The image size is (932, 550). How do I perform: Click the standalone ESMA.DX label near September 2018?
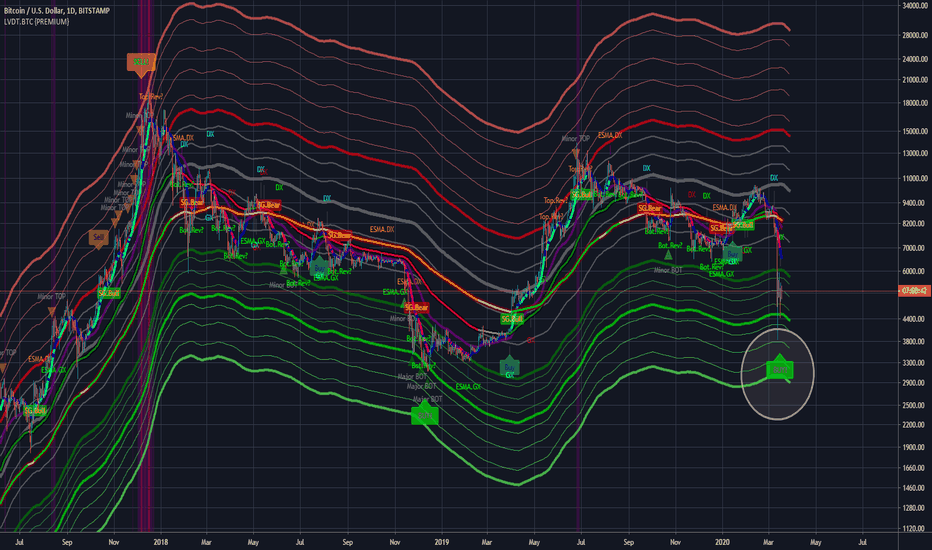[x=382, y=229]
